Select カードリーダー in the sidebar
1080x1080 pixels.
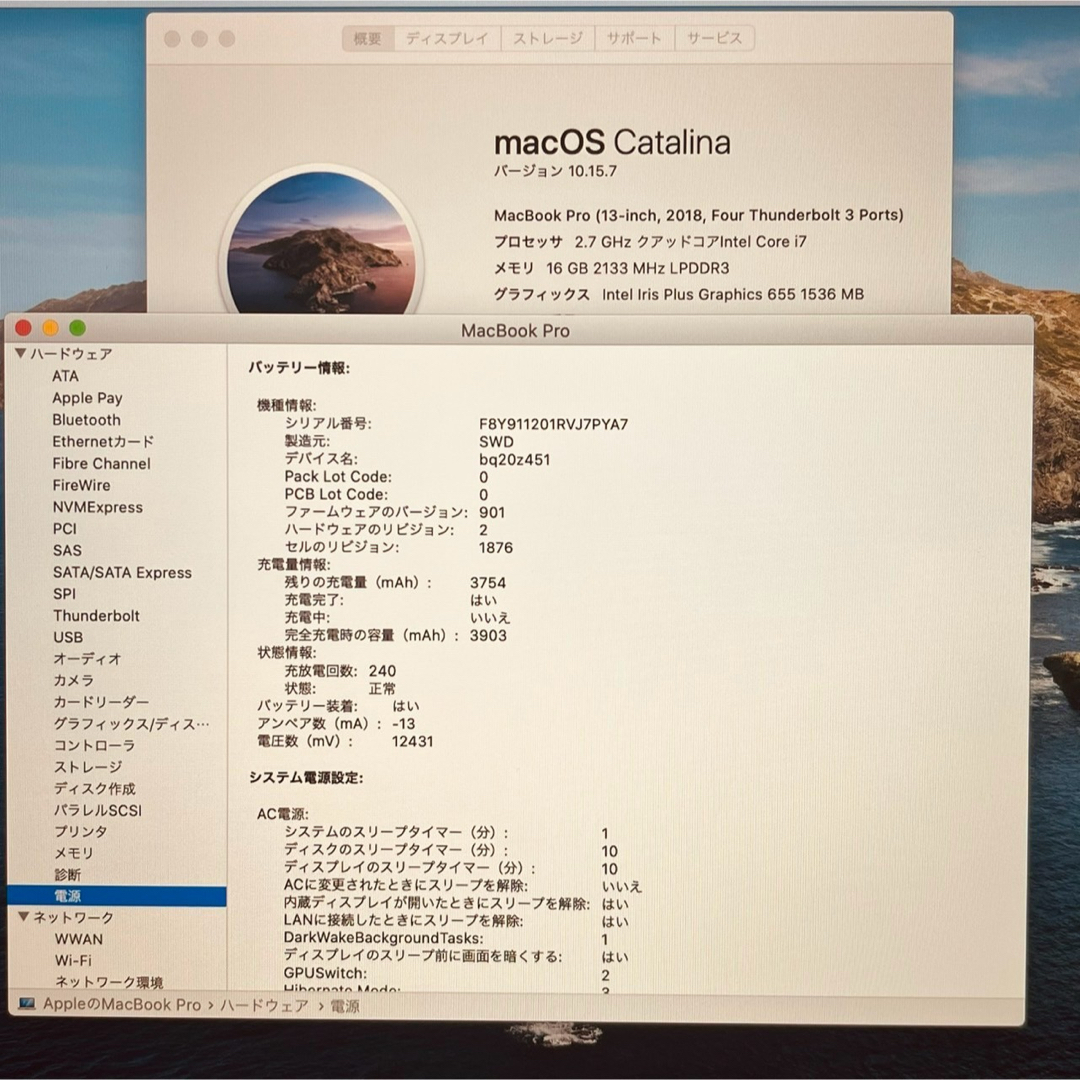pyautogui.click(x=101, y=702)
